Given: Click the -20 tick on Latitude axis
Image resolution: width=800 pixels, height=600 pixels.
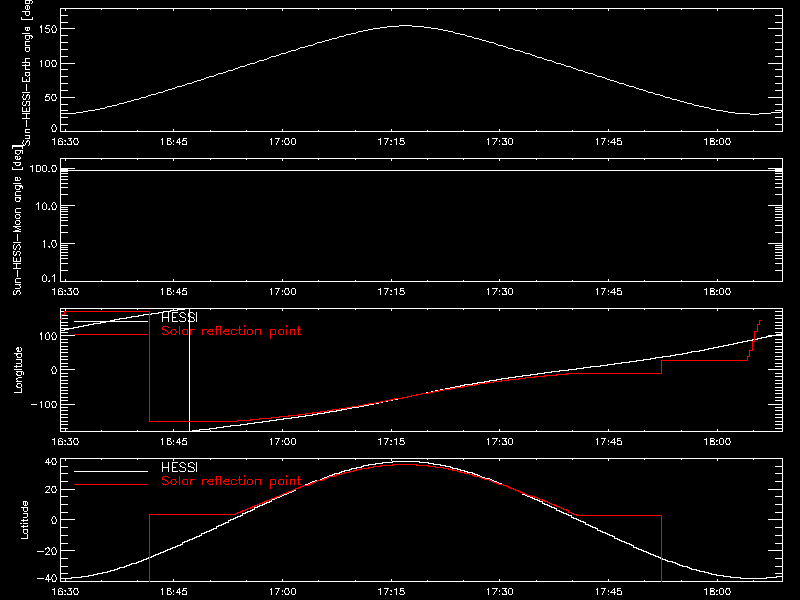Looking at the screenshot, I should coord(47,551).
